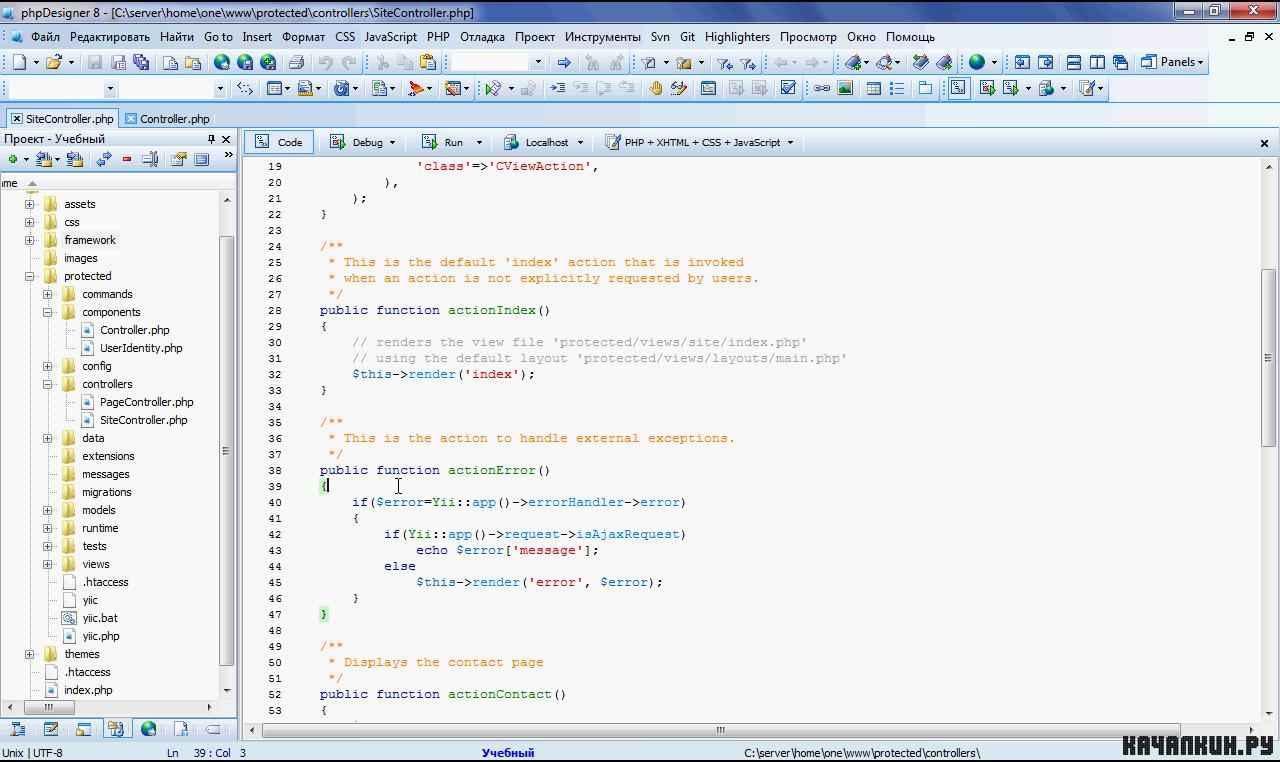Pin the Project panel
The height and width of the screenshot is (762, 1280).
tap(211, 139)
